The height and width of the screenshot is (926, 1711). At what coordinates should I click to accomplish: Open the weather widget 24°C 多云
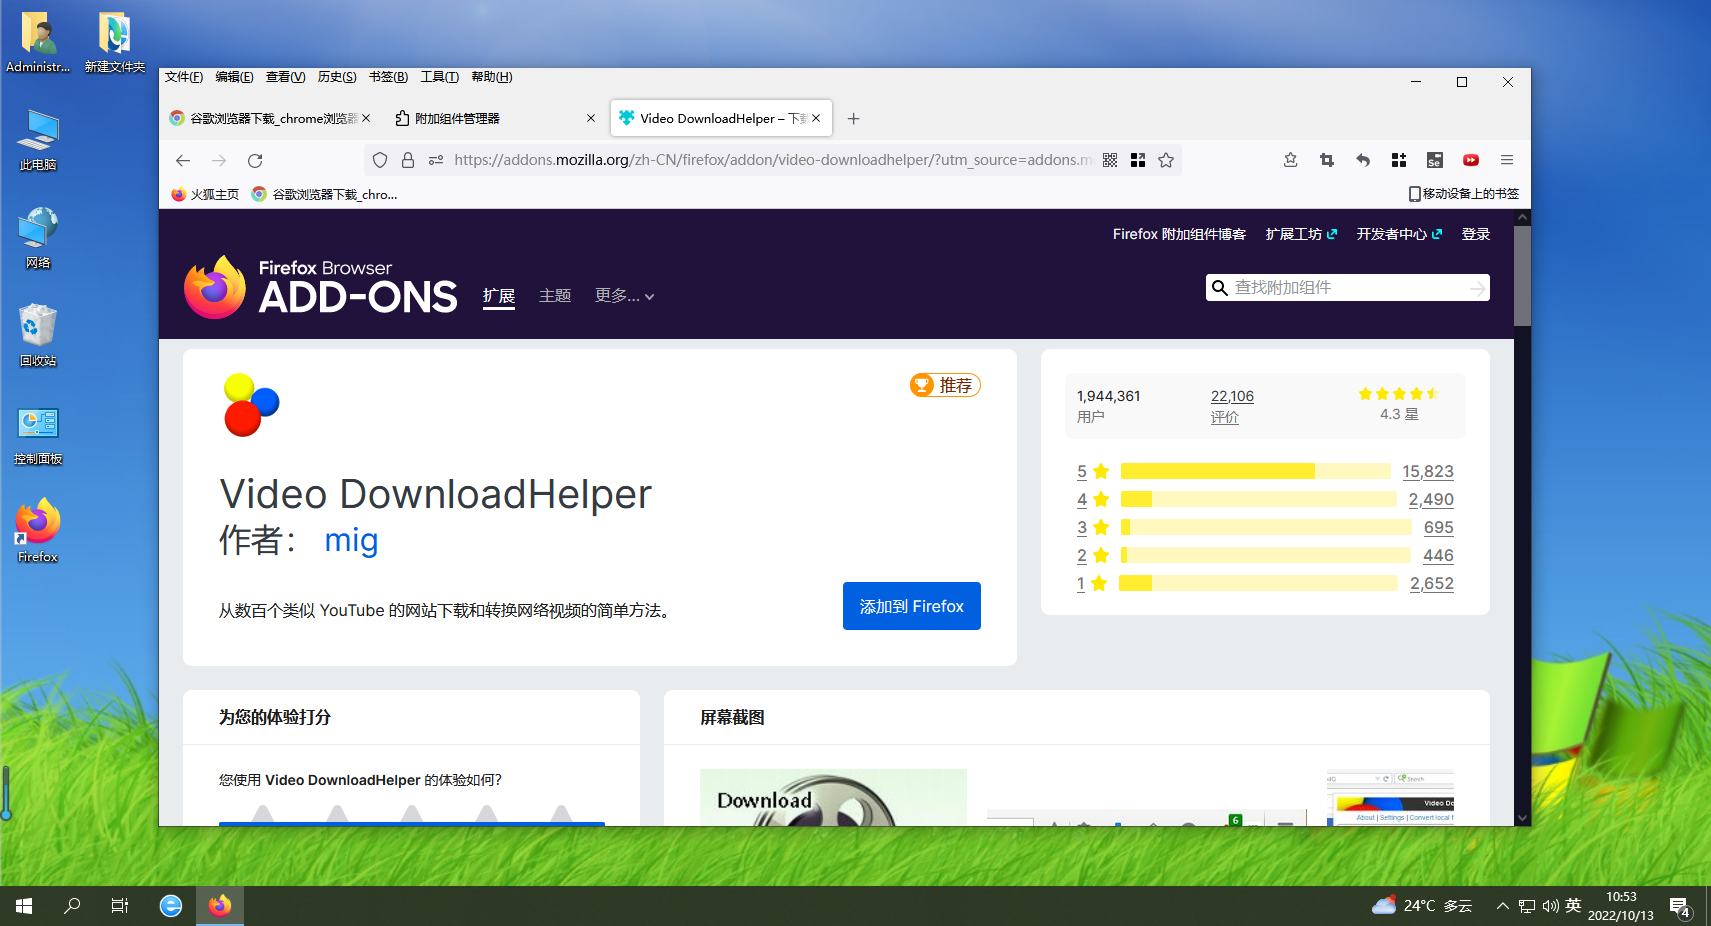click(x=1422, y=906)
